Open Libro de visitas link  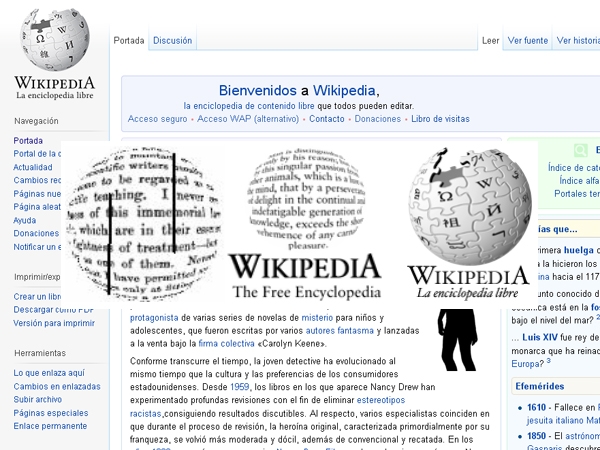(440, 119)
